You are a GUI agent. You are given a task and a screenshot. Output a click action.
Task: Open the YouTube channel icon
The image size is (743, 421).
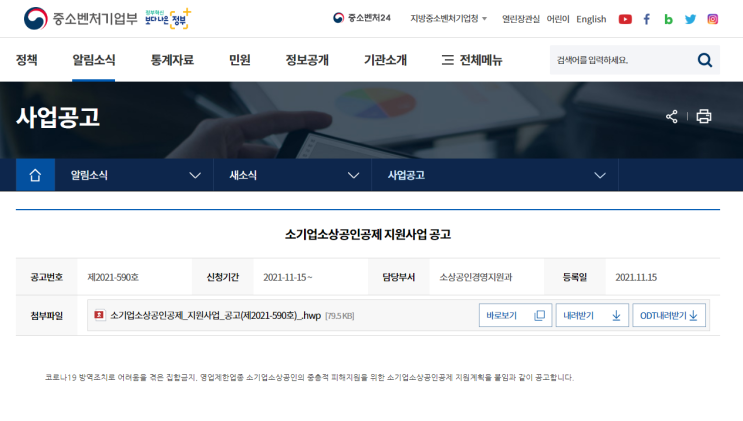coord(625,19)
